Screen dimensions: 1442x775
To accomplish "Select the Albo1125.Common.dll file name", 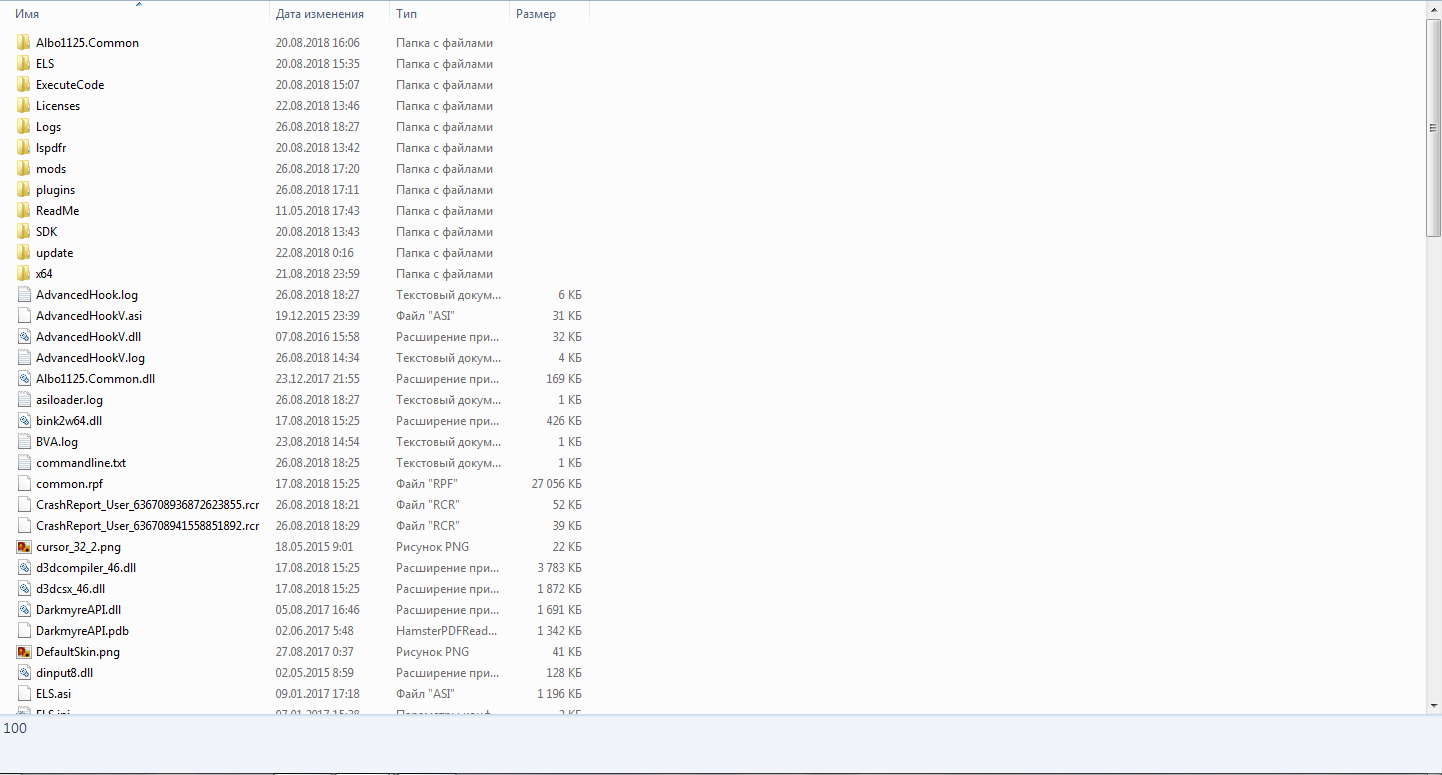I will [x=96, y=379].
